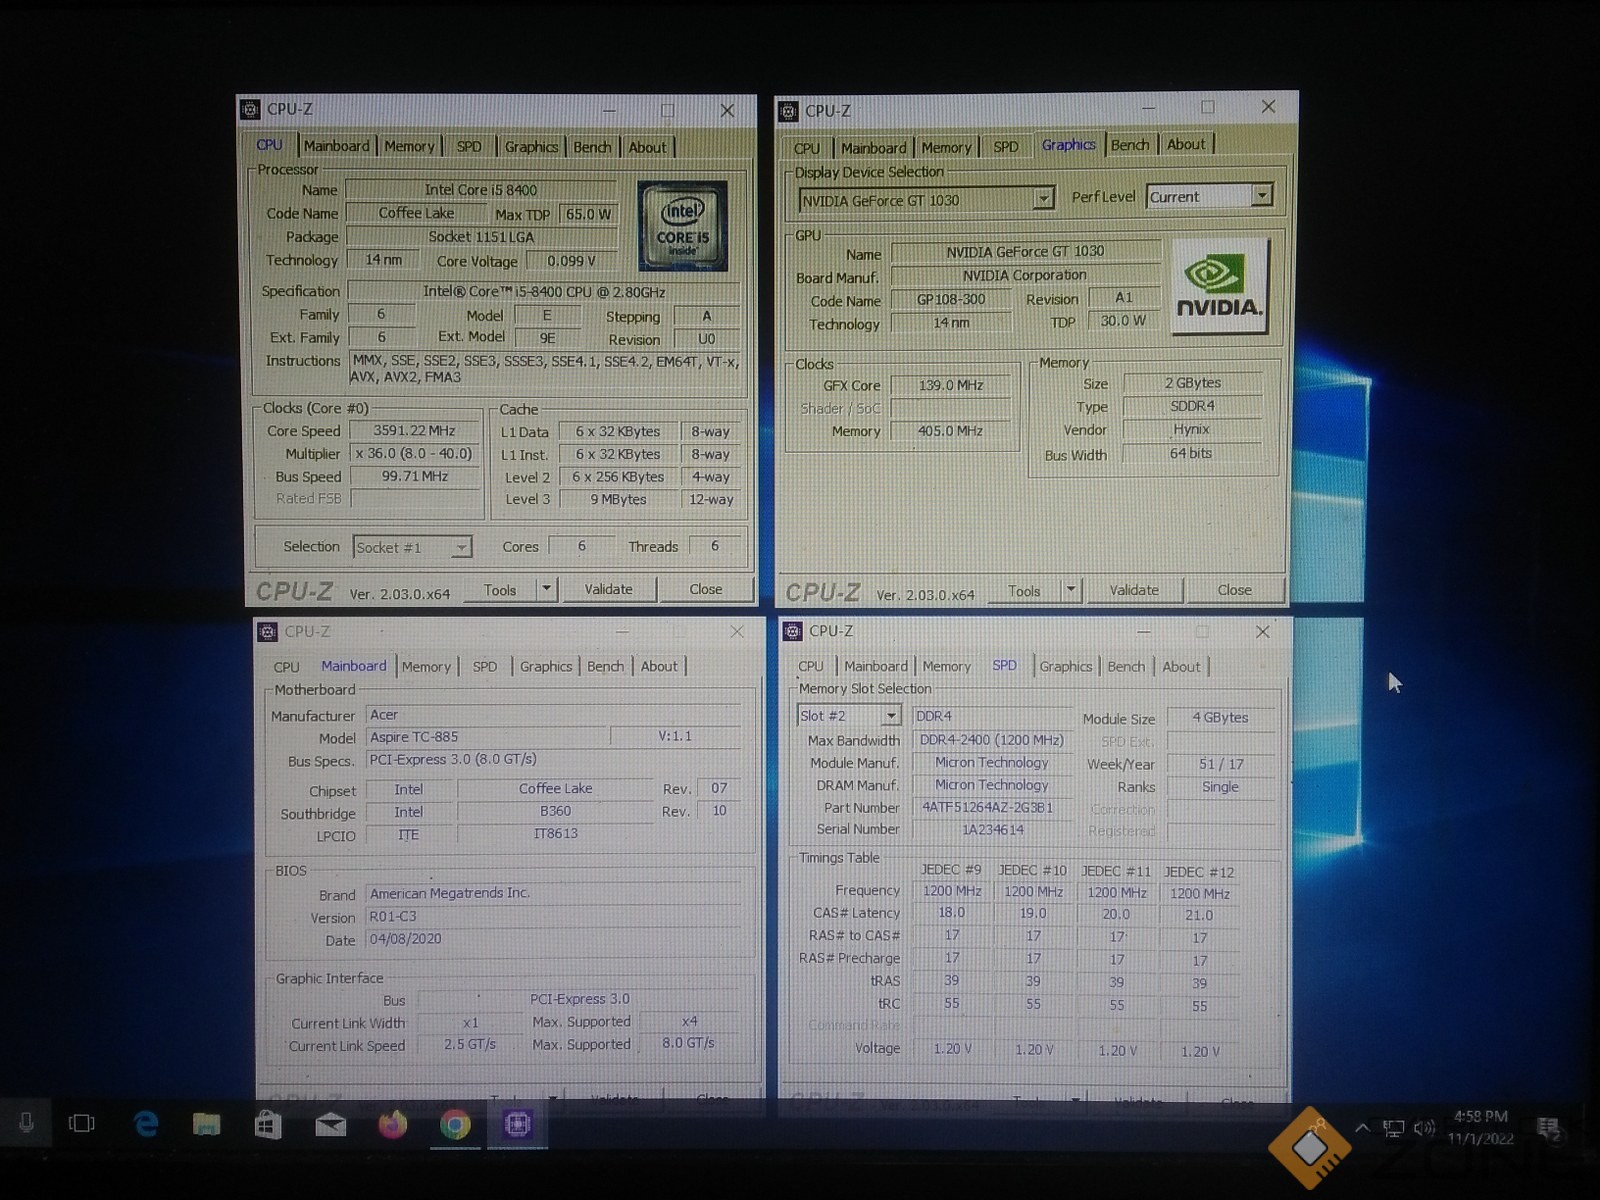Click the Intel Core i5 logo

point(682,226)
